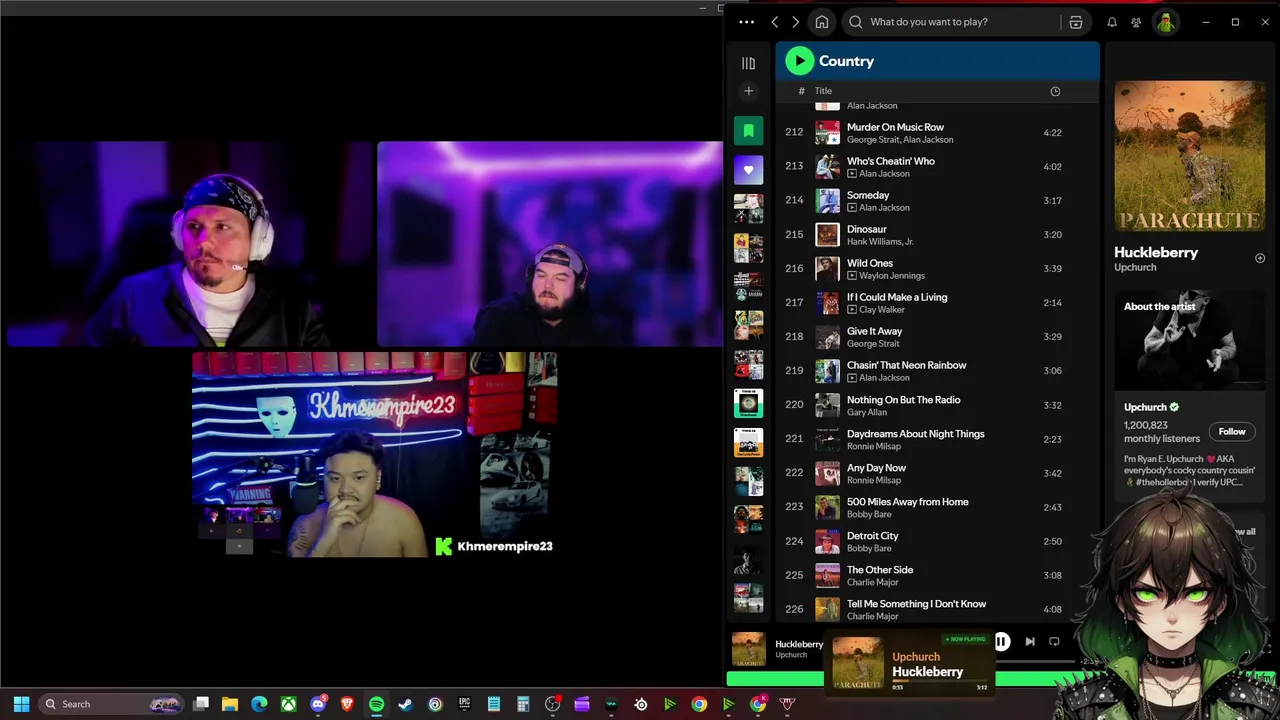The image size is (1280, 720).
Task: Open the About the artist card image
Action: click(x=1190, y=340)
